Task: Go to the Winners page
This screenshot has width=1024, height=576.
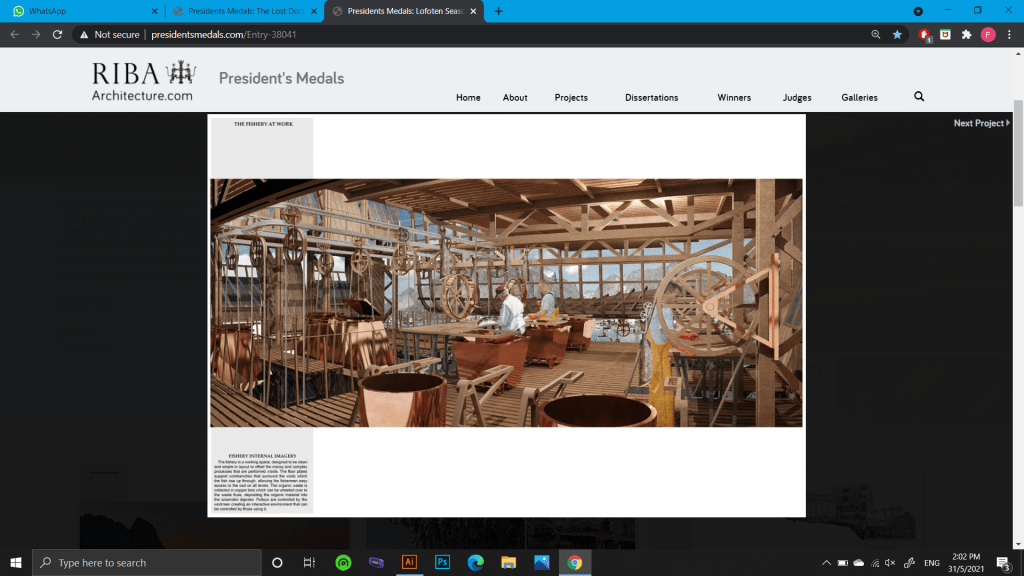Action: point(734,98)
